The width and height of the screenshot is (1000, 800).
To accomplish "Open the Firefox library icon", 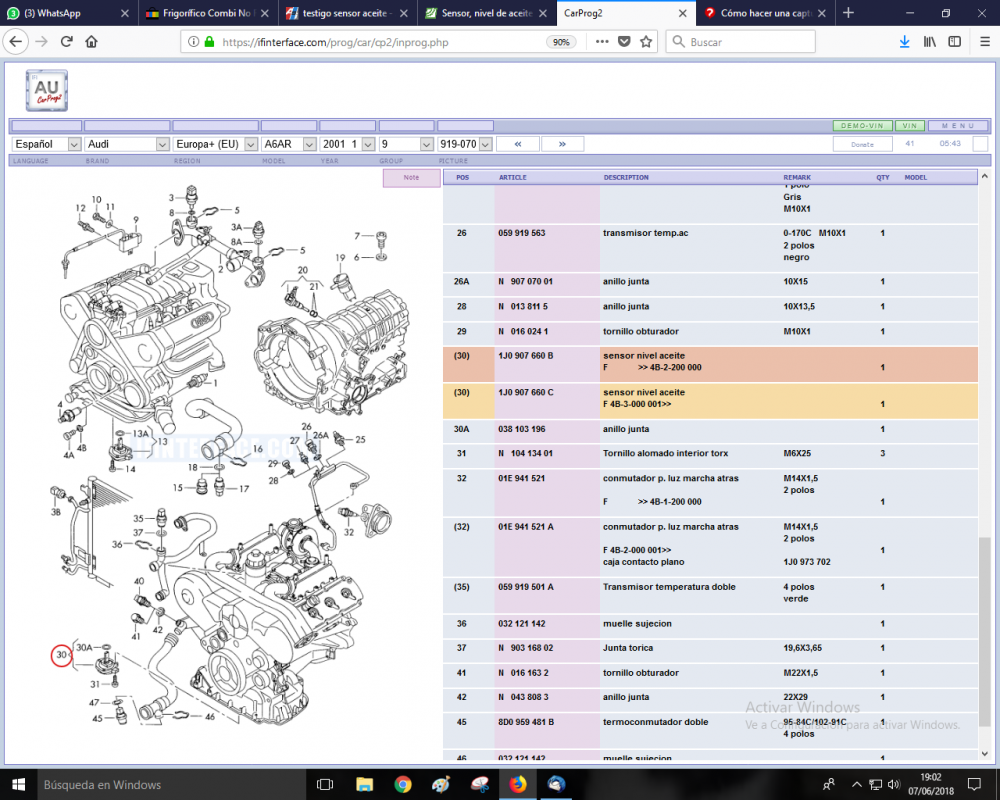I will 930,42.
